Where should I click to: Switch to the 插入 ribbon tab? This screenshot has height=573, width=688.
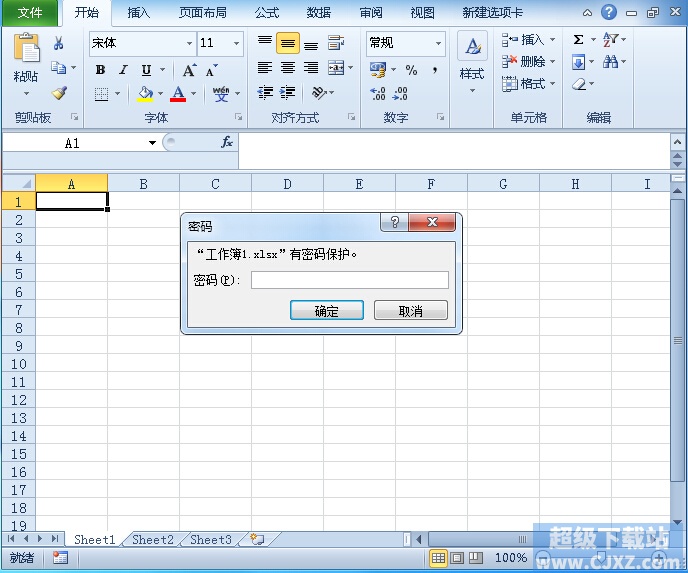click(139, 13)
